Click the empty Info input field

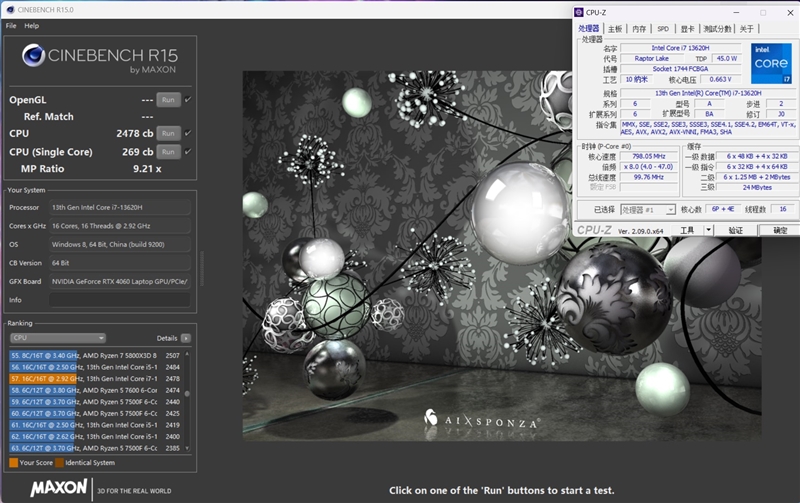pos(120,299)
